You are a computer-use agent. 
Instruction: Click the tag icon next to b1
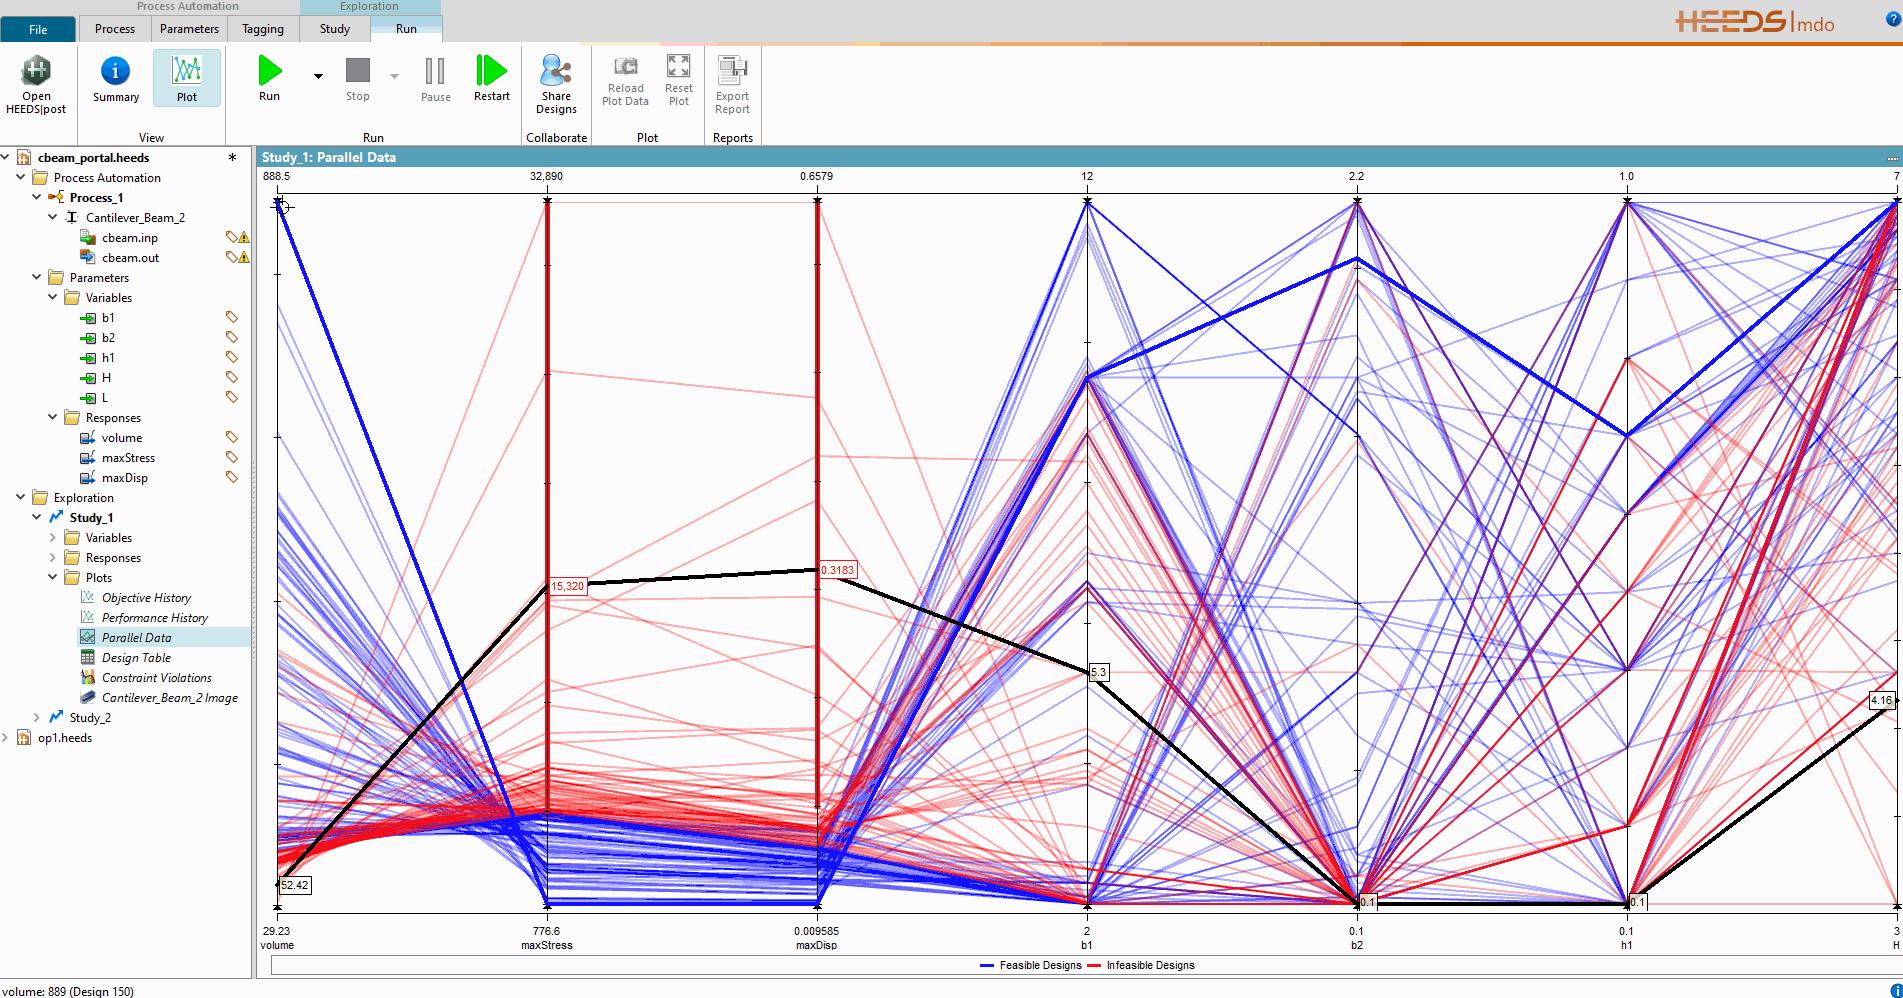(231, 317)
